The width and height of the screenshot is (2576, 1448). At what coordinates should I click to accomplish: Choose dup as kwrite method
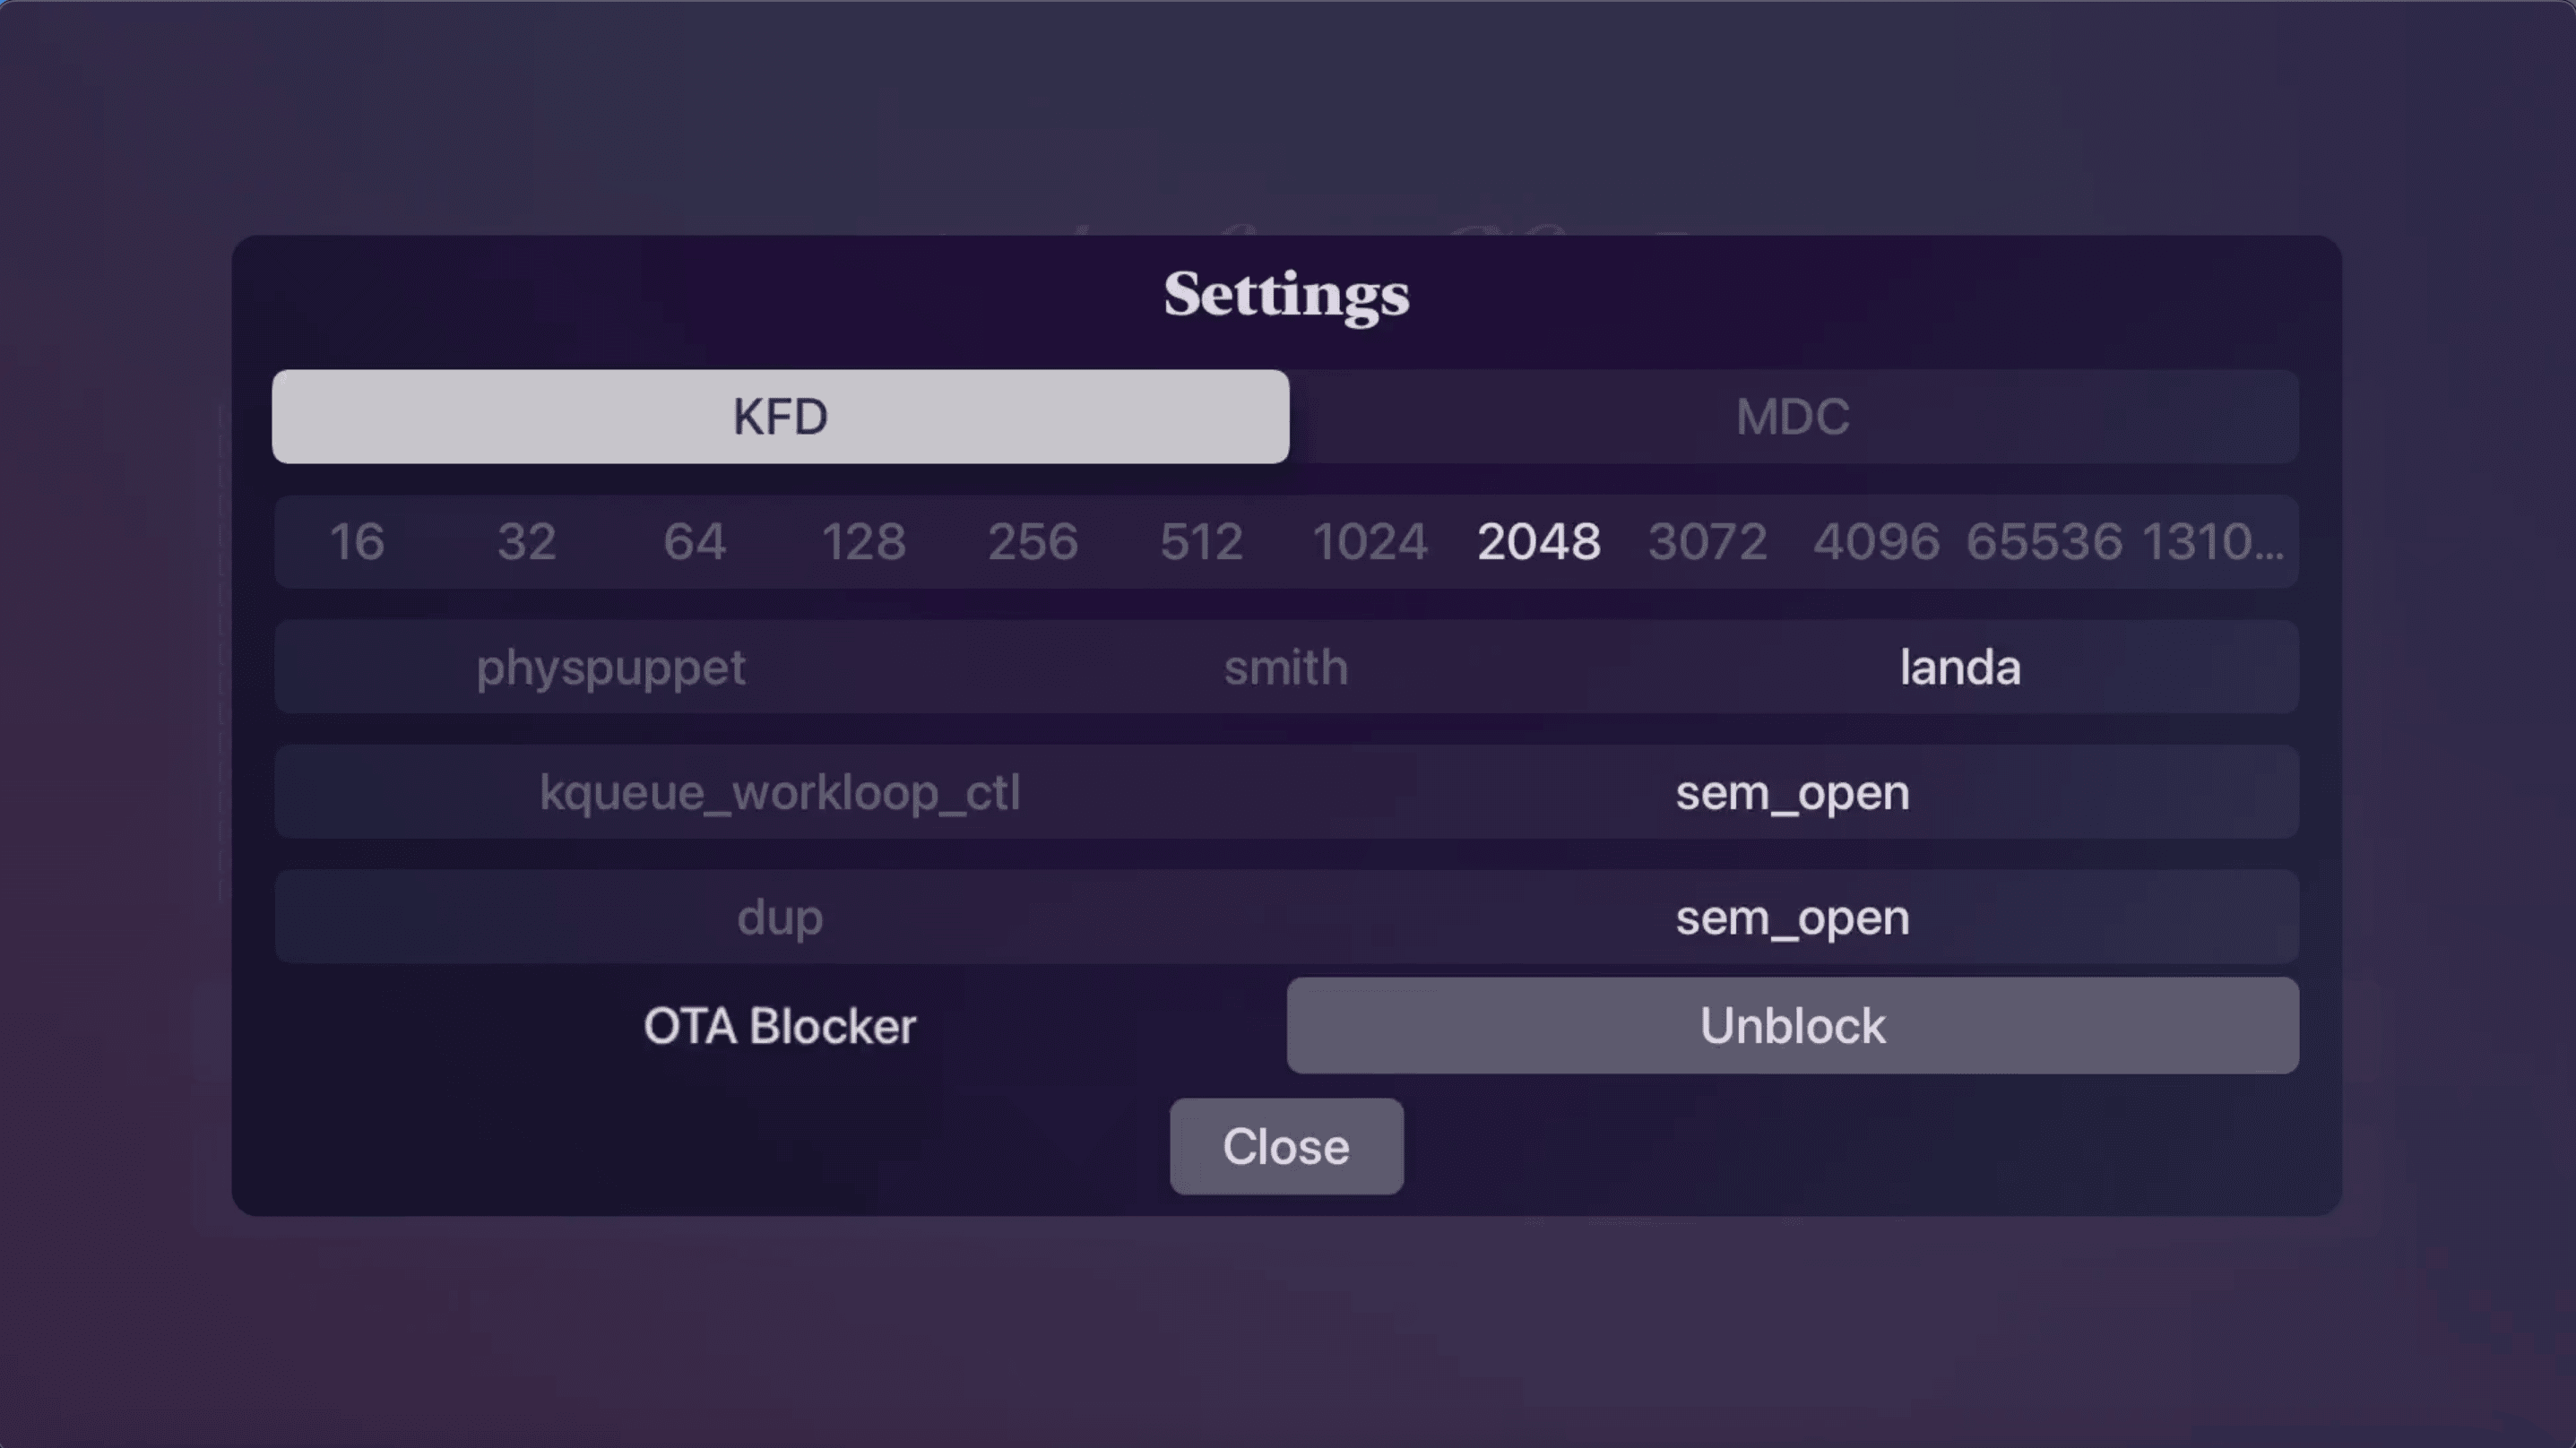(x=780, y=917)
